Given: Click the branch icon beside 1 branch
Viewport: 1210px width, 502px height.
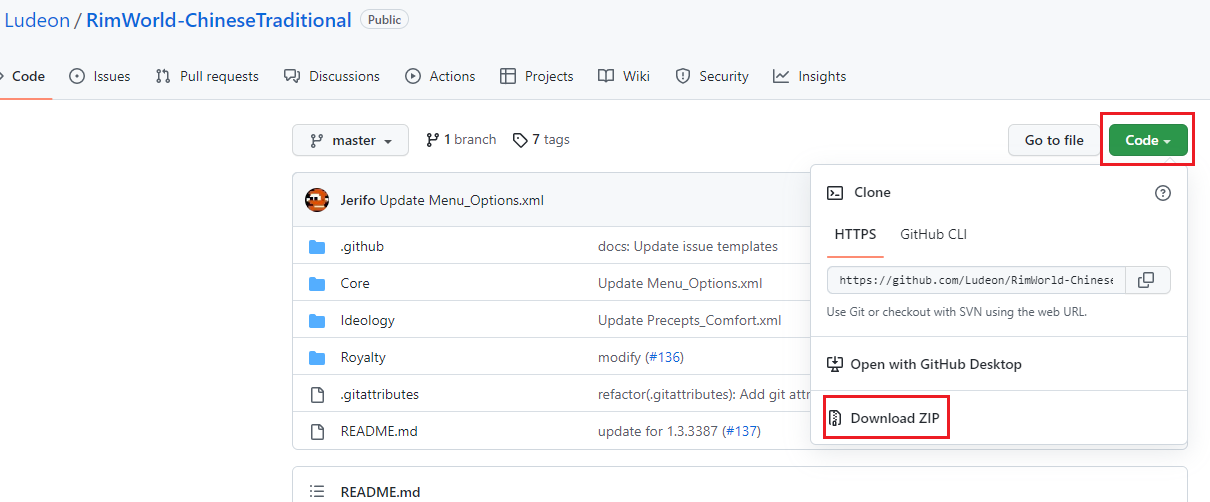Looking at the screenshot, I should tap(433, 140).
